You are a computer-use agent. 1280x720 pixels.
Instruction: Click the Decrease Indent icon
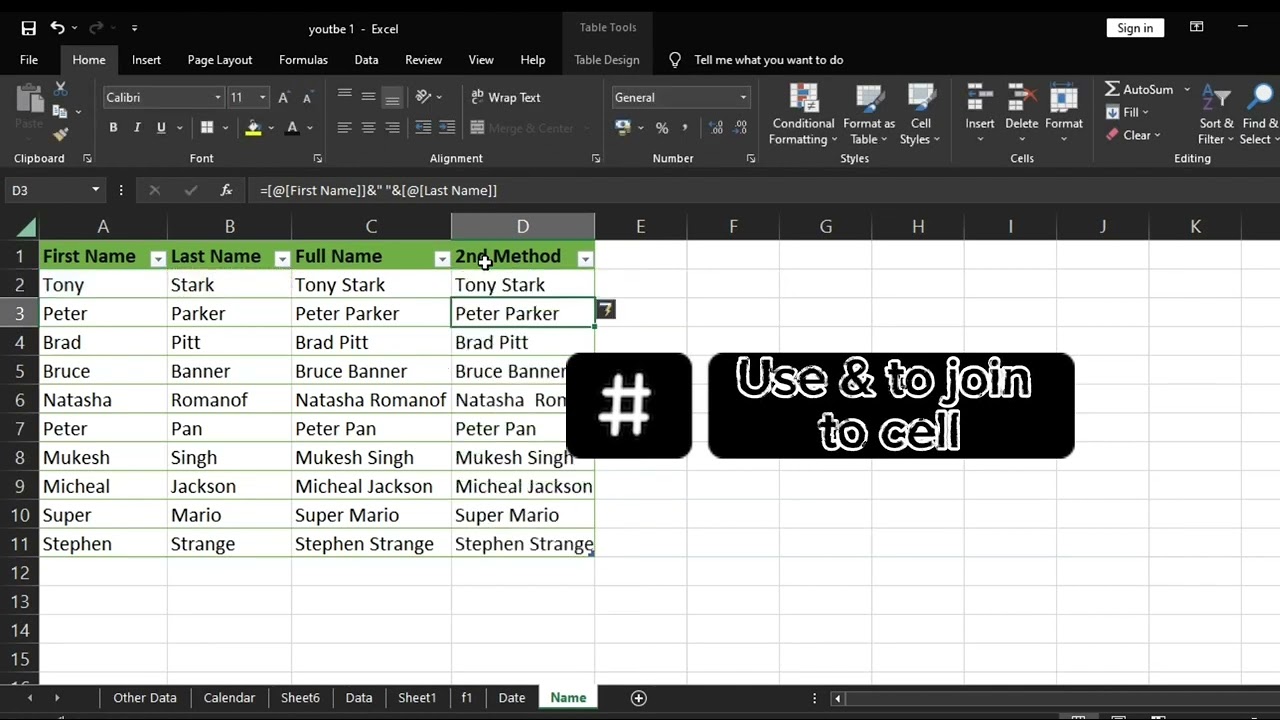click(423, 128)
